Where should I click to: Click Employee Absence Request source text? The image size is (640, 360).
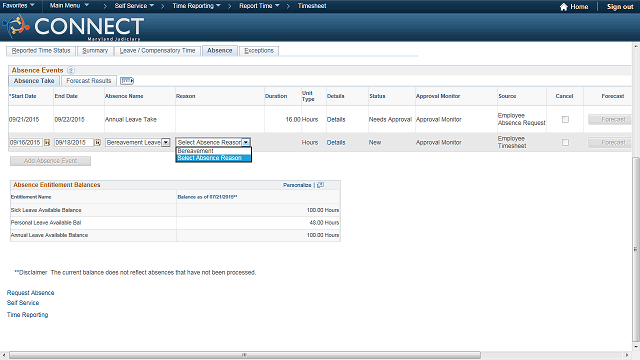pos(521,119)
